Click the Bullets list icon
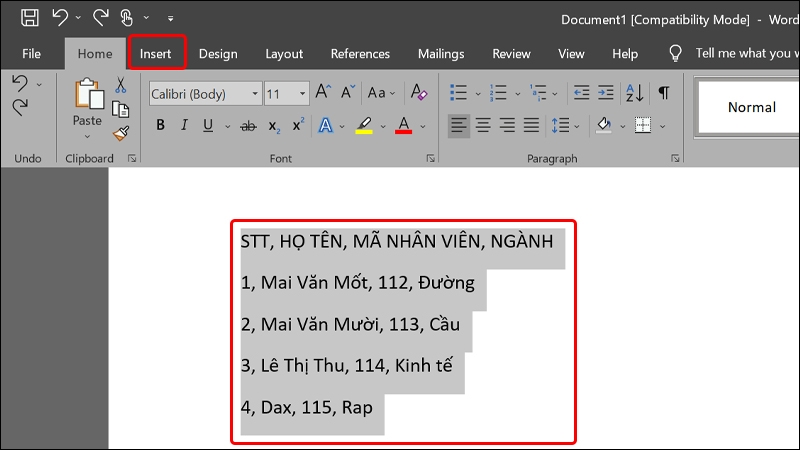800x450 pixels. (459, 93)
